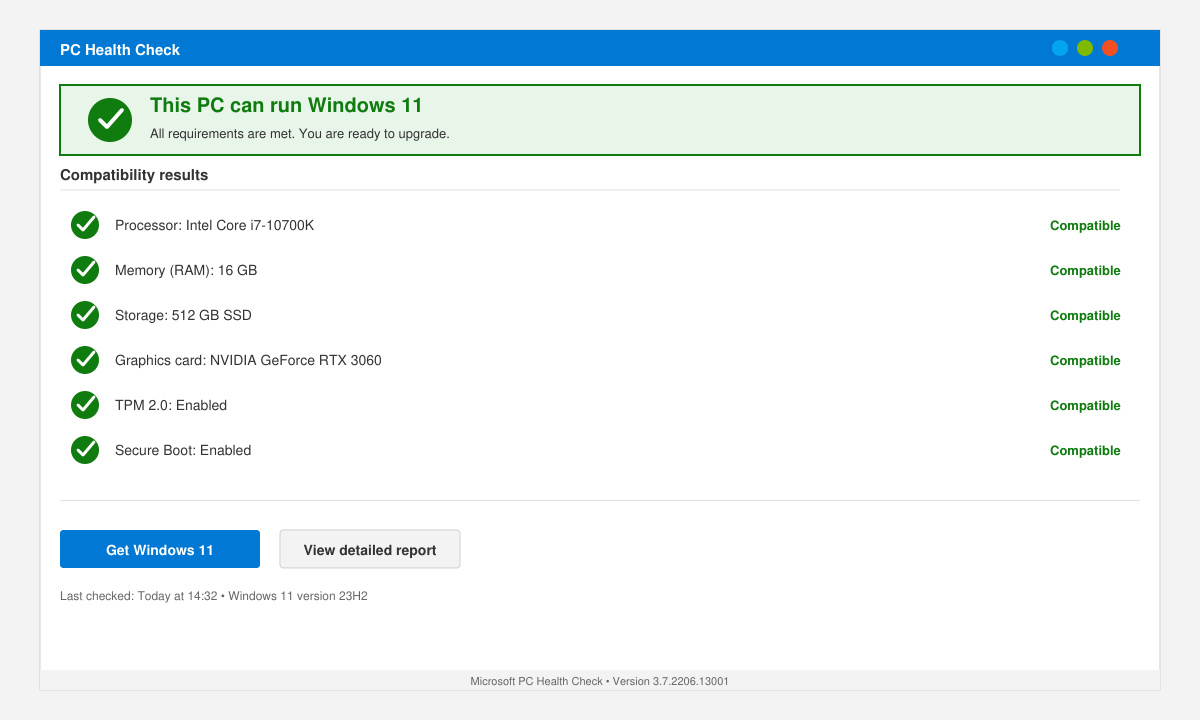The width and height of the screenshot is (1200, 720).
Task: Click the 'Last checked: Today at 14:32' text
Action: [139, 596]
